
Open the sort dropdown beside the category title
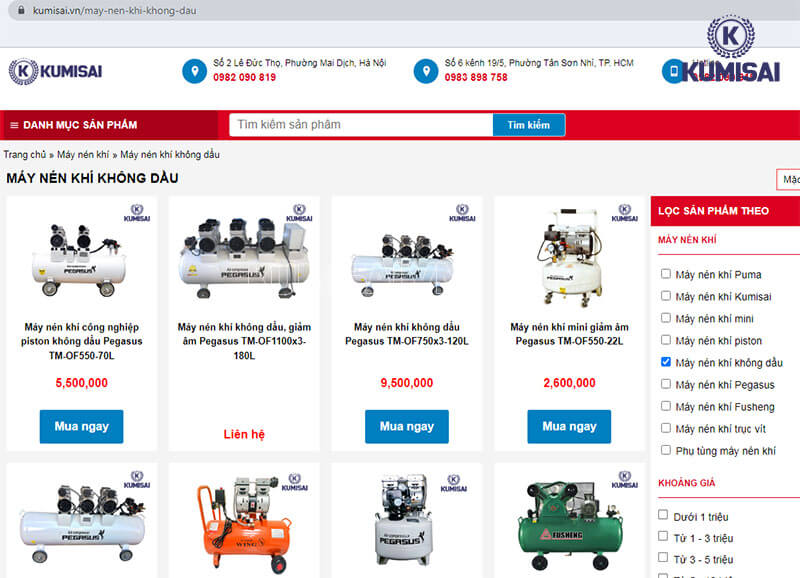(788, 180)
